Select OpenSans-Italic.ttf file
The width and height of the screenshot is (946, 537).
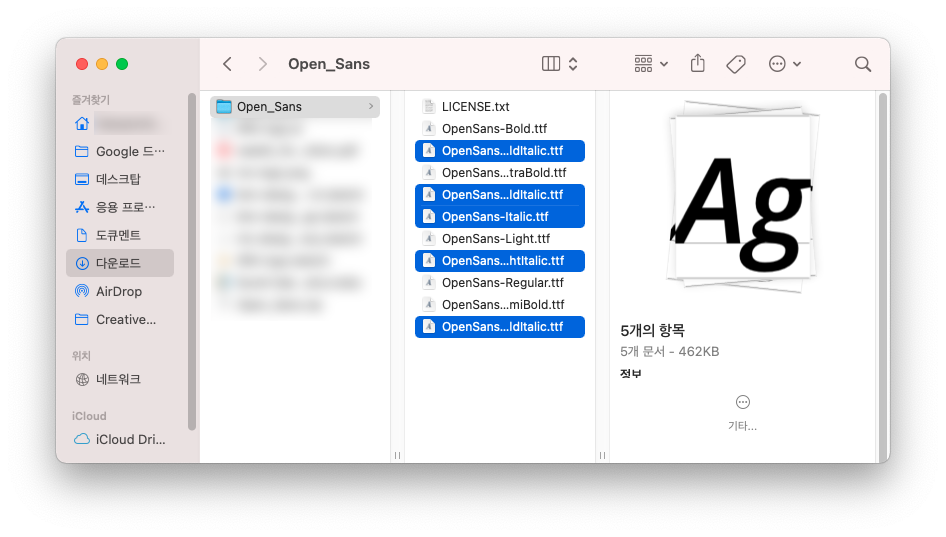(x=500, y=217)
